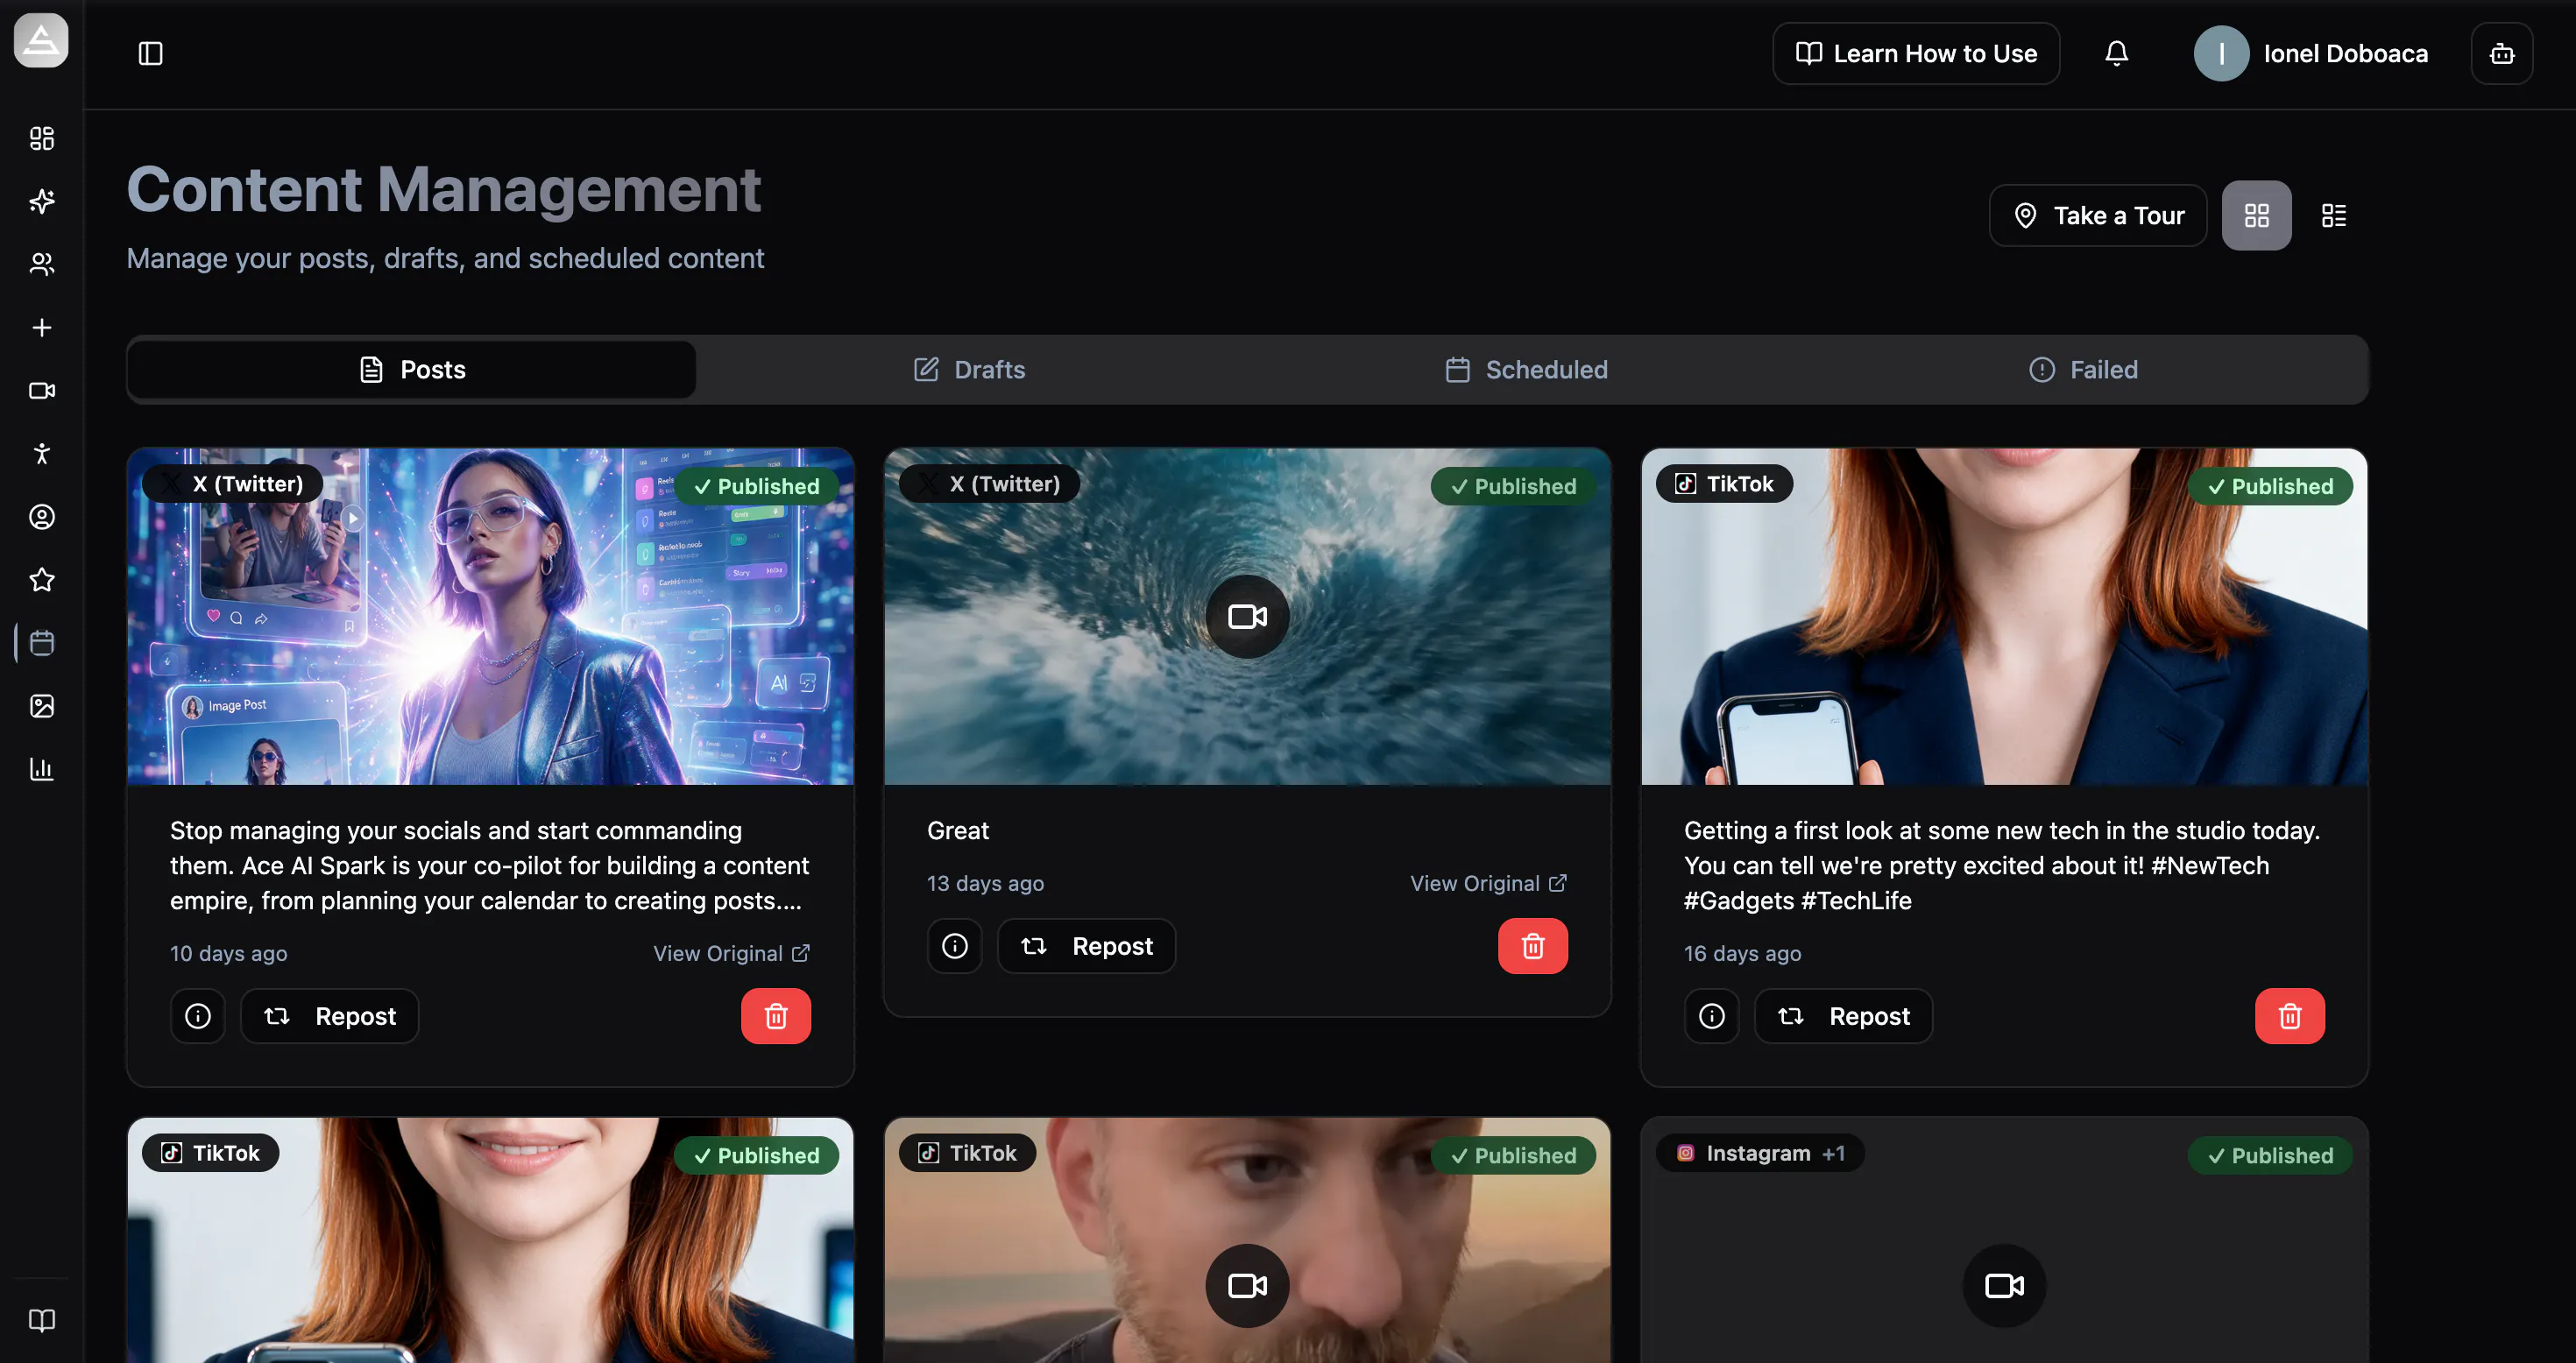Click the plus create icon in sidebar

(x=42, y=327)
